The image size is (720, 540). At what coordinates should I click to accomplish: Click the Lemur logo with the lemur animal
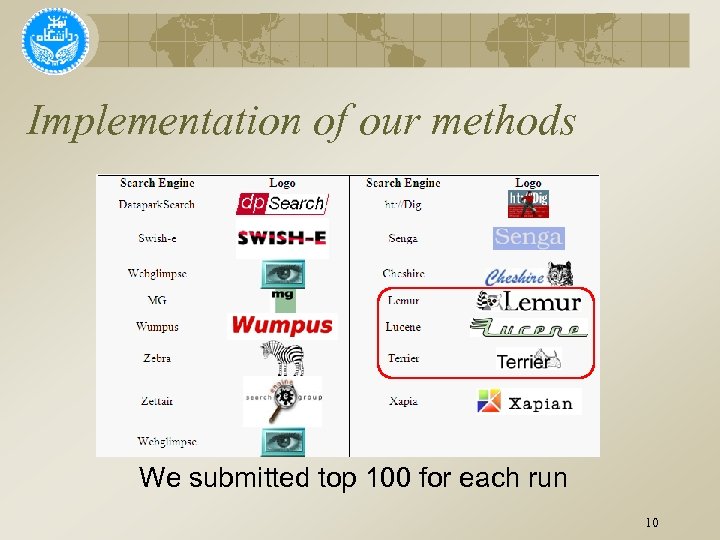coord(529,302)
